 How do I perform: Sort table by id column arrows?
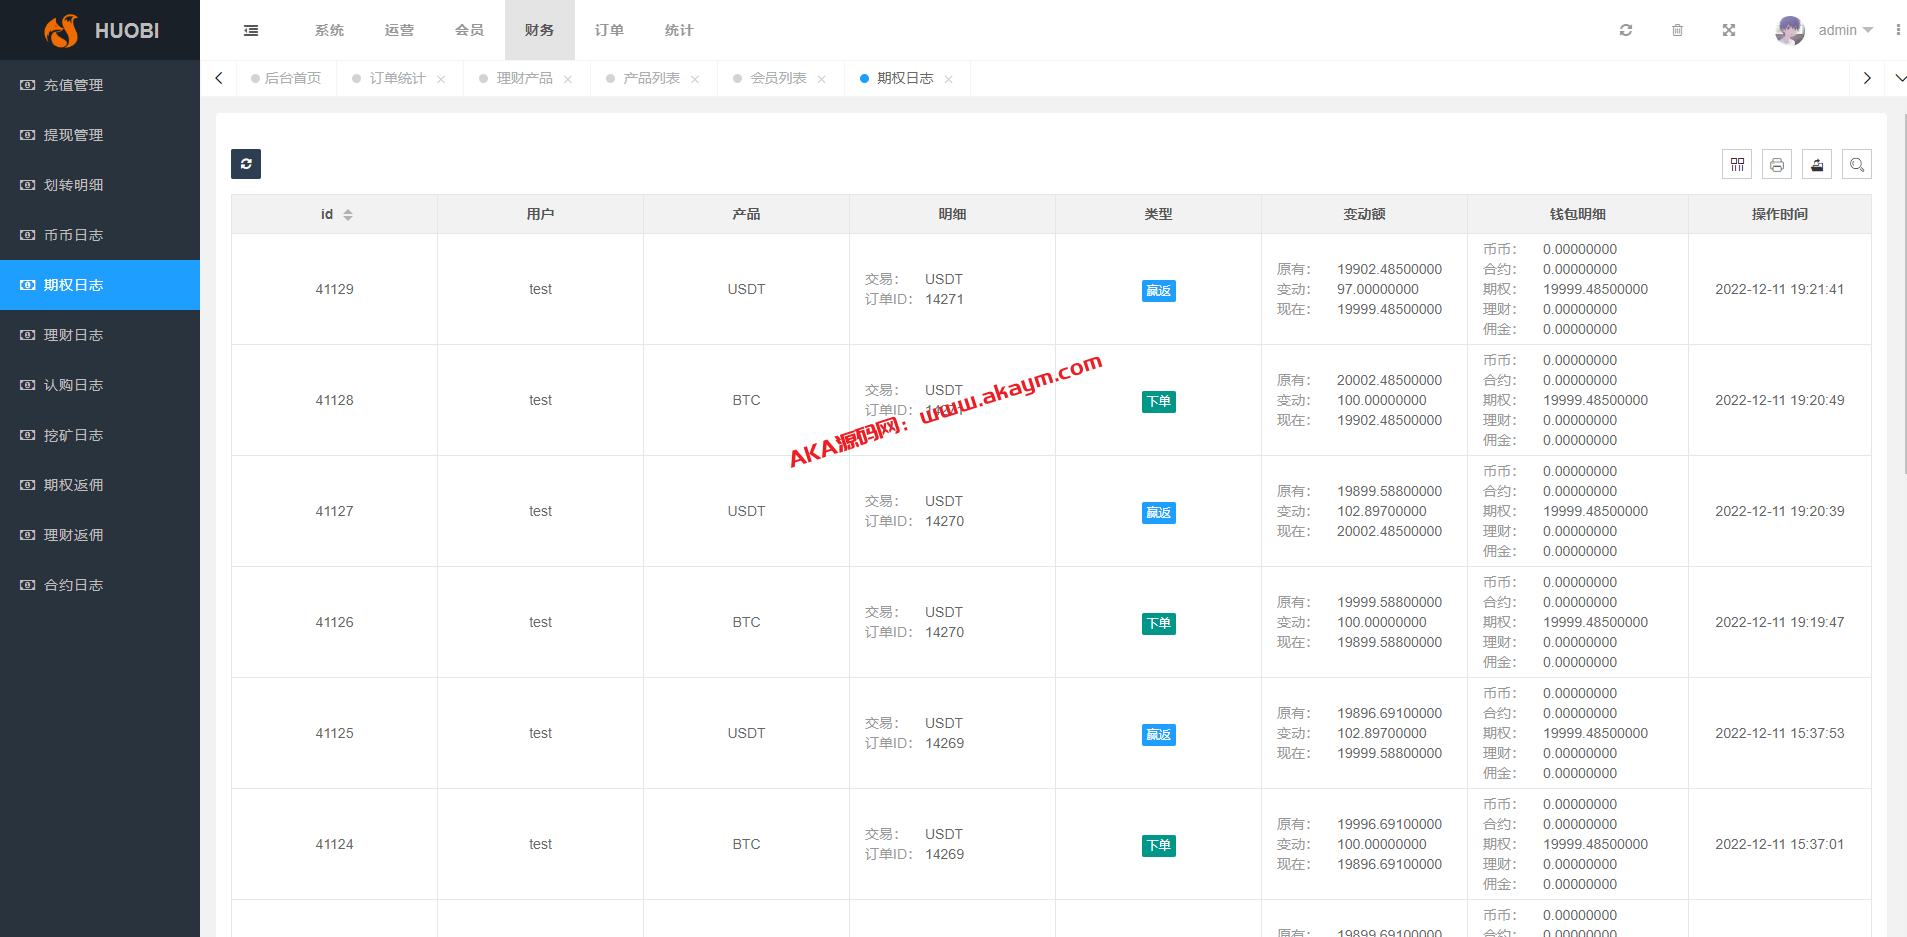coord(348,215)
